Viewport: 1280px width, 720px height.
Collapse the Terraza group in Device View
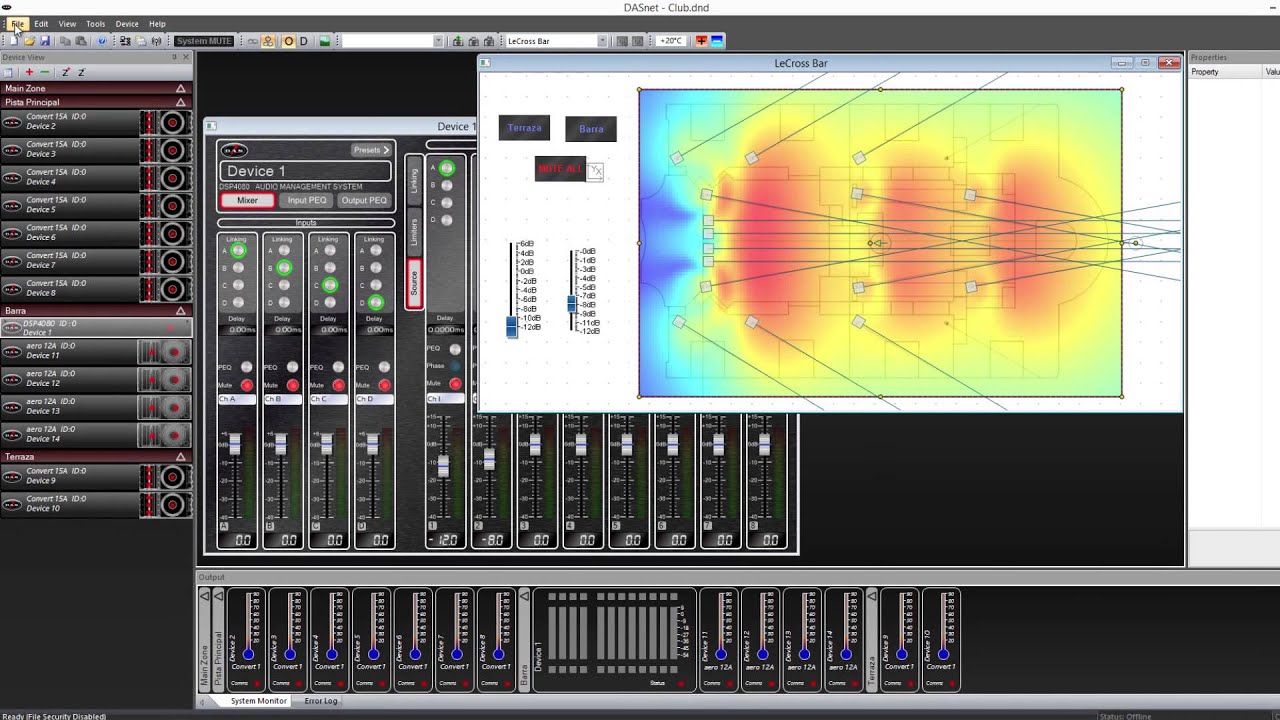click(x=180, y=457)
